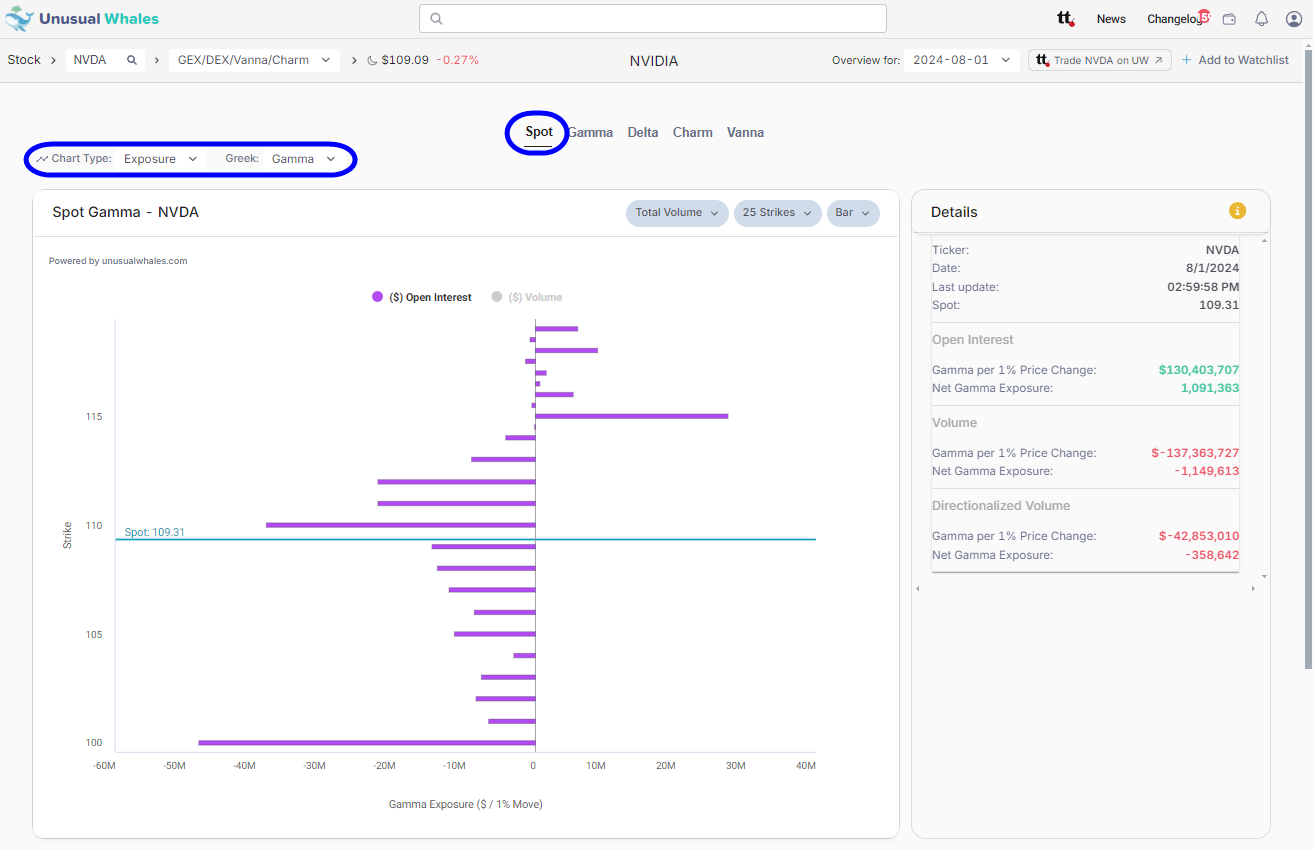The width and height of the screenshot is (1313, 850).
Task: Click the Unusual Whales whale logo
Action: pyautogui.click(x=20, y=18)
